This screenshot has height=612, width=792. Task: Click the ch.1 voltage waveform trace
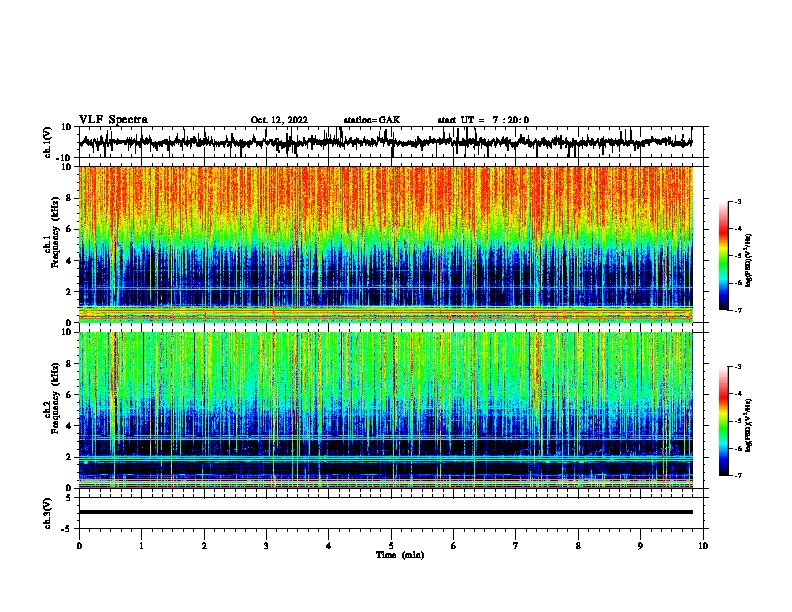pos(386,142)
